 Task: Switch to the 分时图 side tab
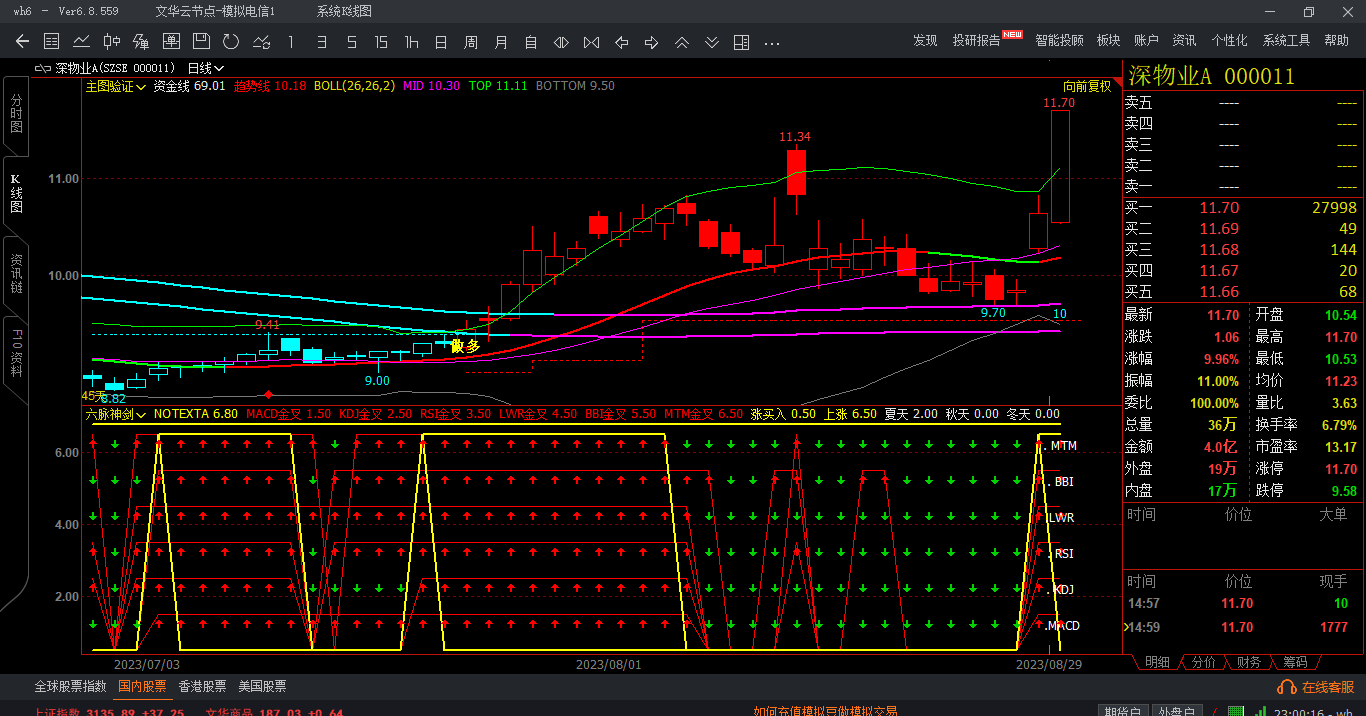click(x=16, y=115)
